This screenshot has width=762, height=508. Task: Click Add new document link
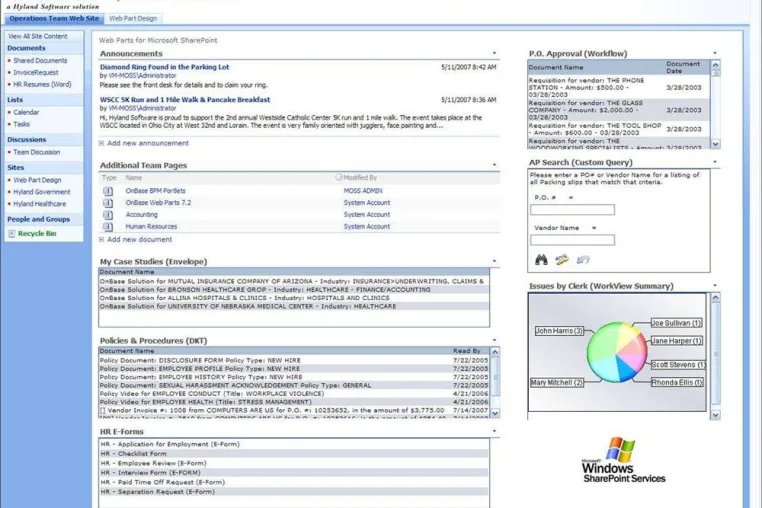(139, 240)
